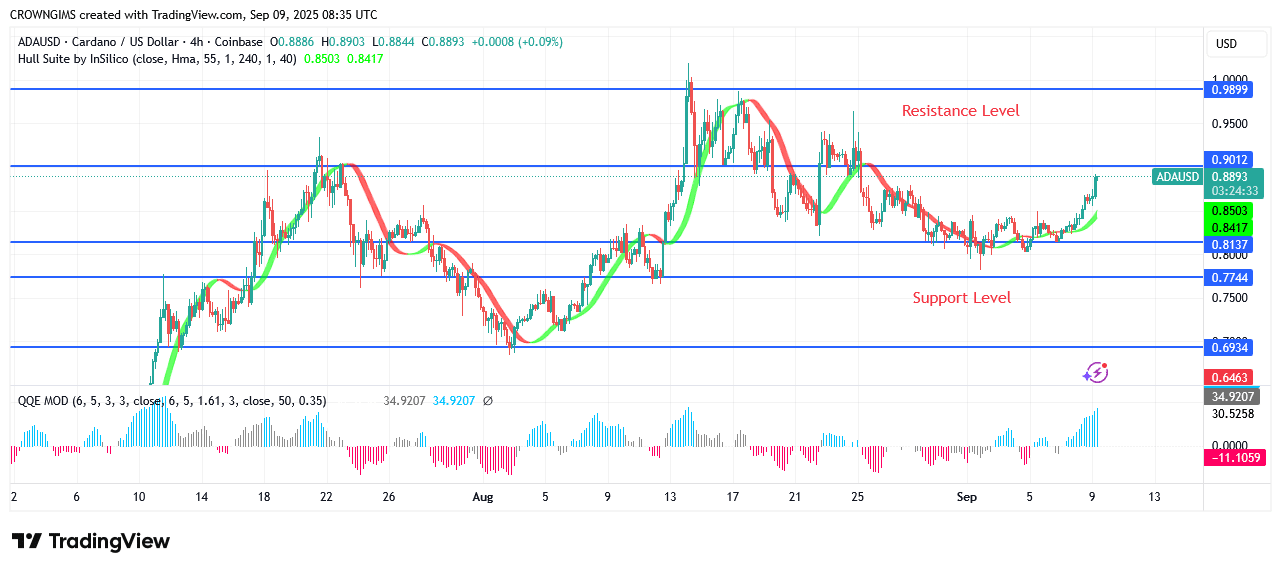
Task: Select the Hull Suite by InSilico indicator legend
Action: click(x=156, y=59)
